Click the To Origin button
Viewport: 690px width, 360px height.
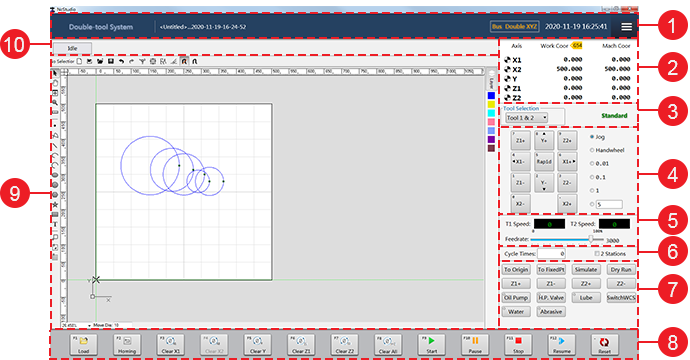click(x=516, y=269)
